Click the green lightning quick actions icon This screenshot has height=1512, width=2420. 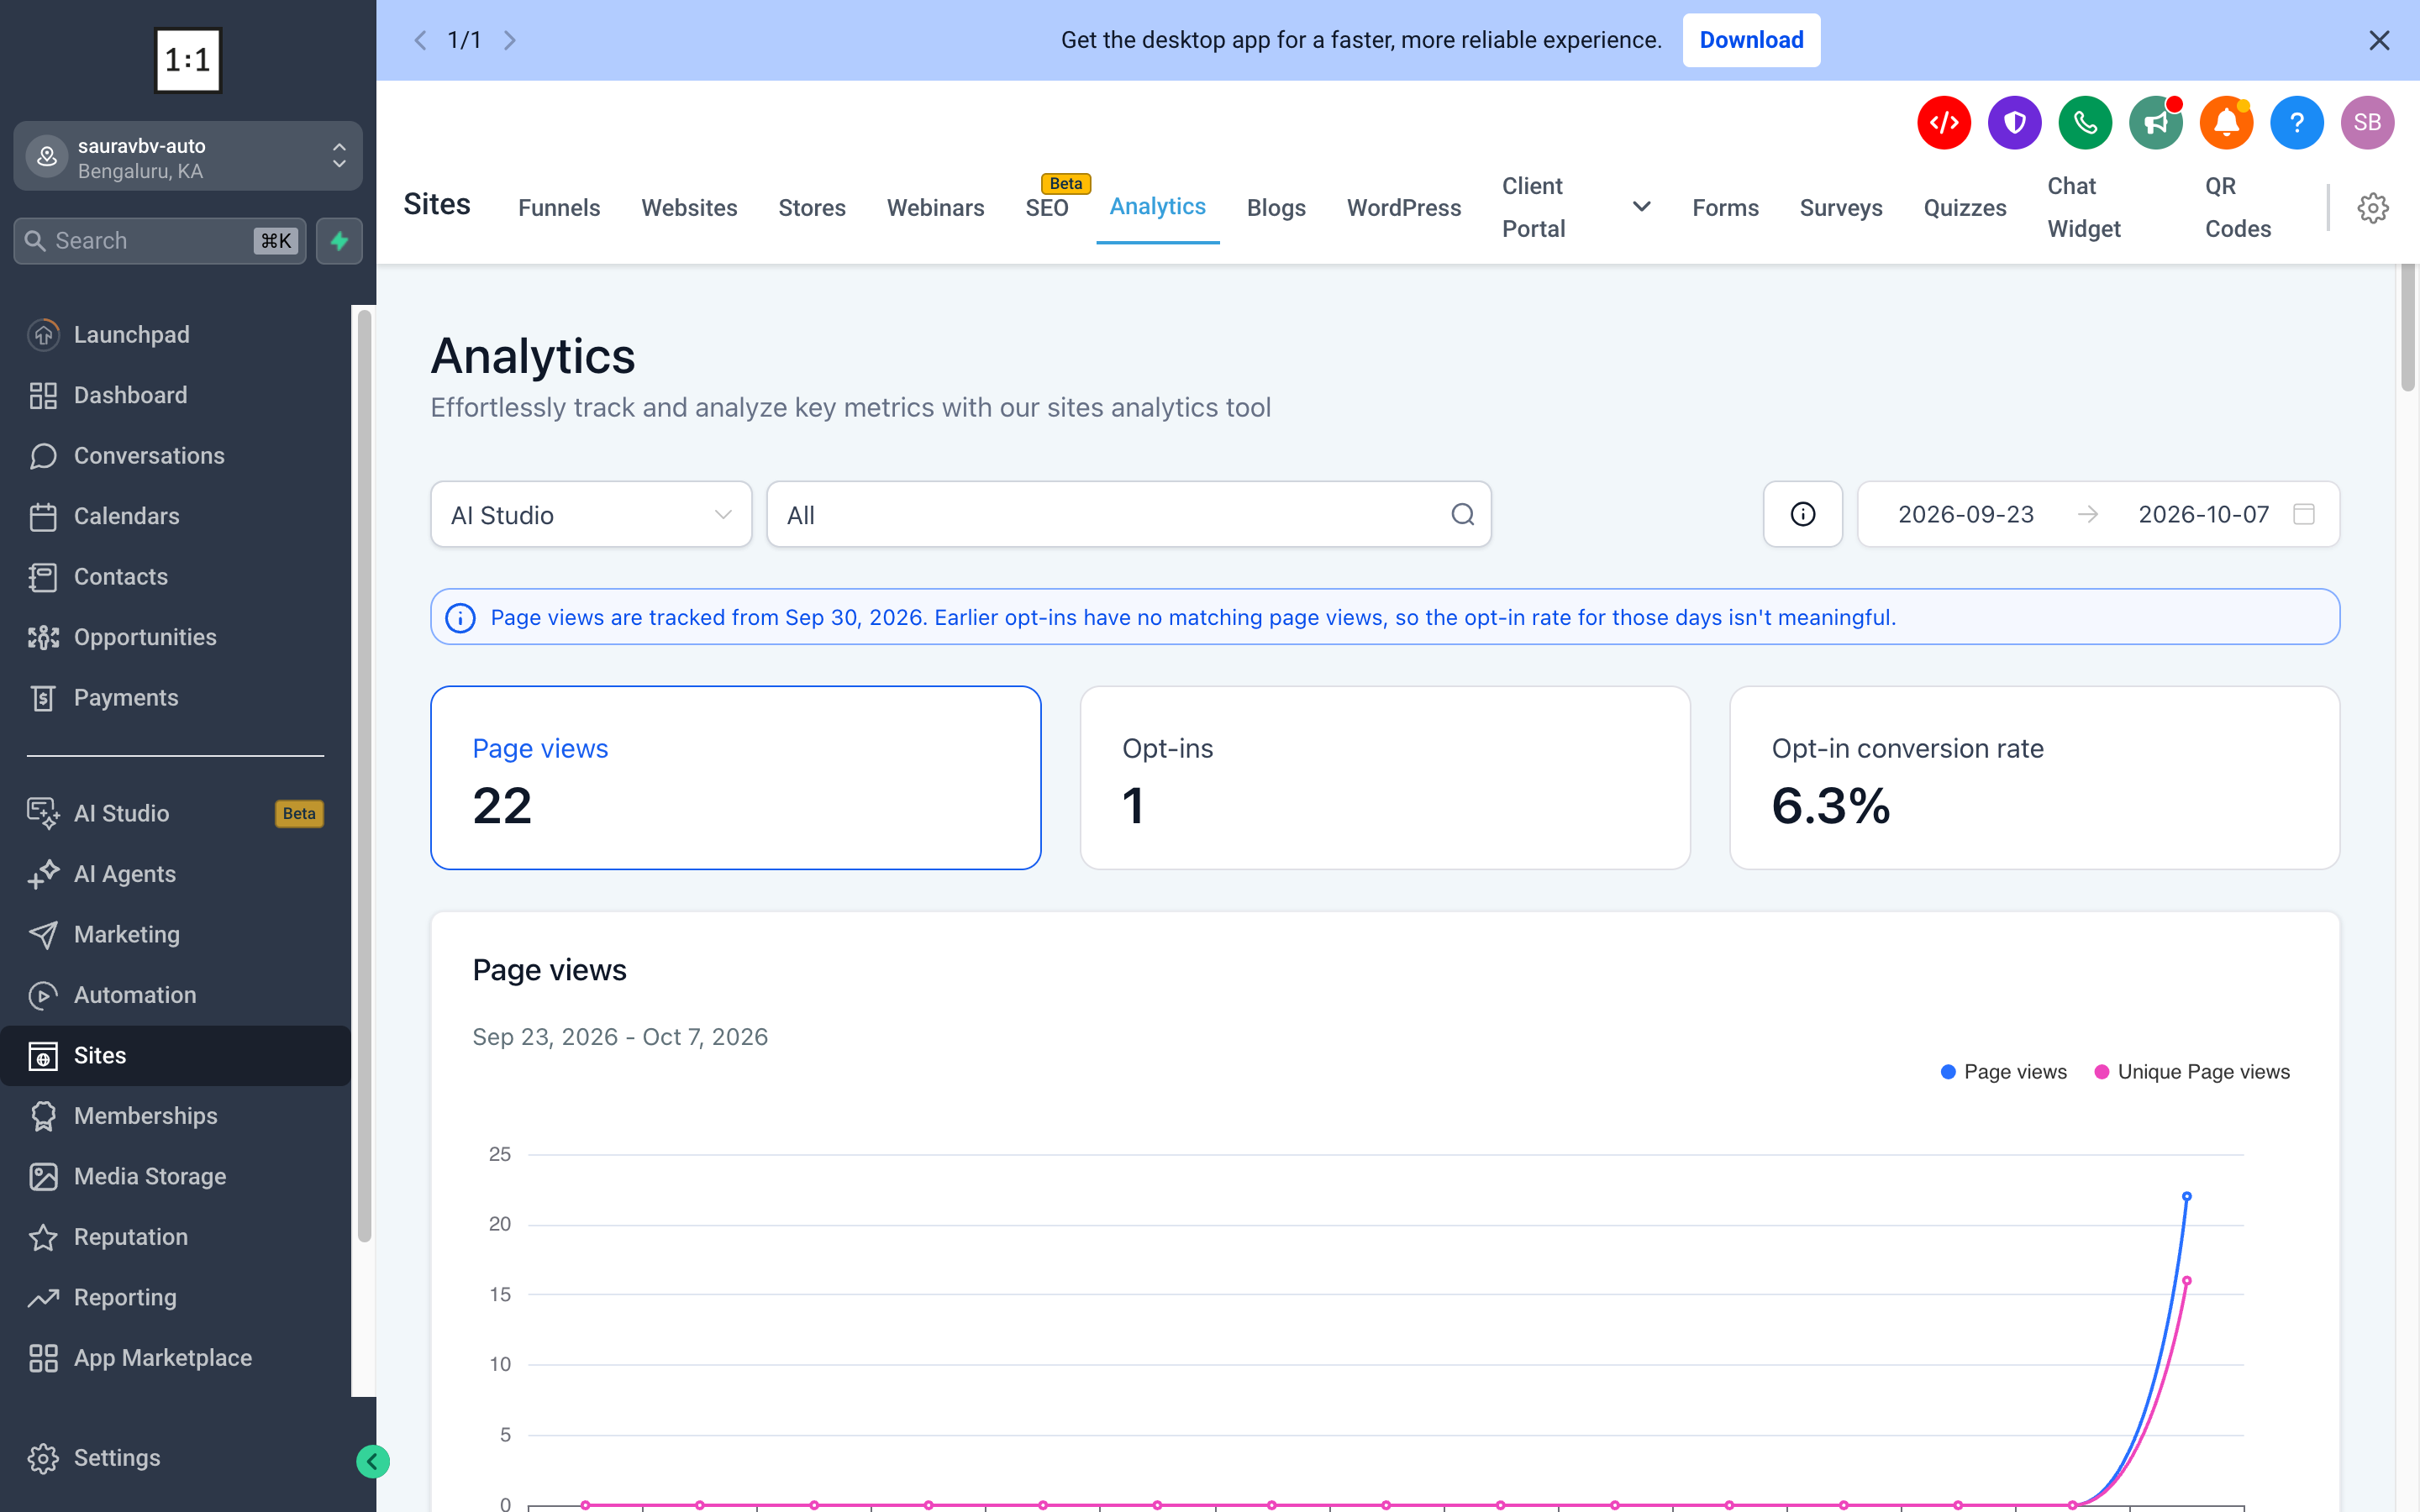tap(339, 241)
